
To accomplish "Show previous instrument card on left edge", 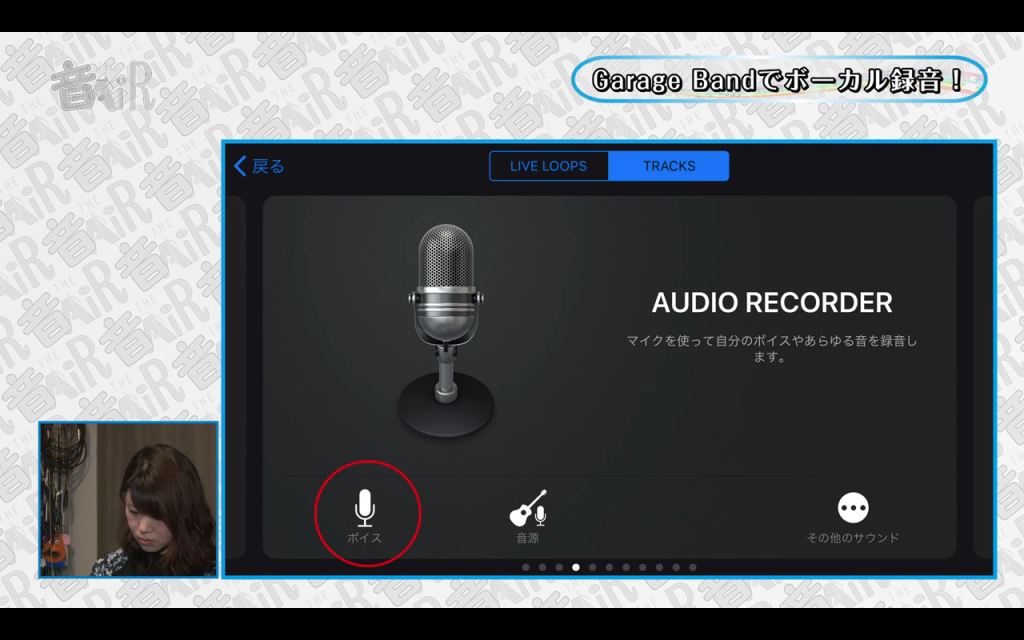I will tap(236, 375).
